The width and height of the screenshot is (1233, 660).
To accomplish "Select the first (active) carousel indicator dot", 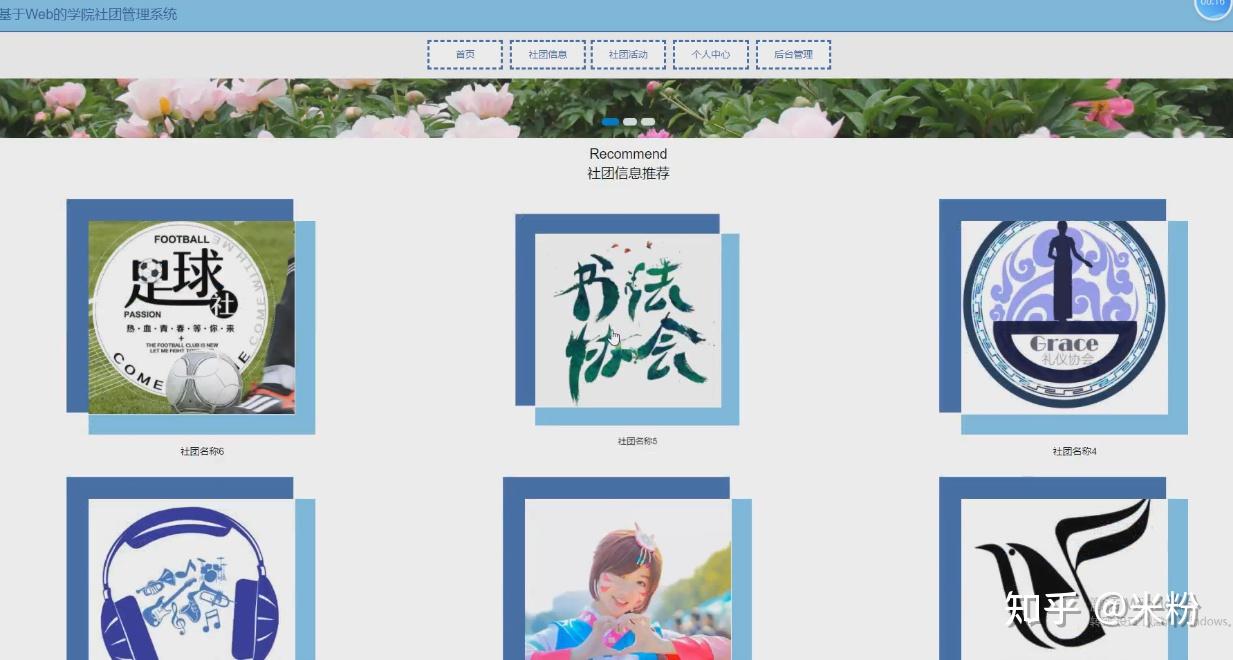I will pos(610,122).
